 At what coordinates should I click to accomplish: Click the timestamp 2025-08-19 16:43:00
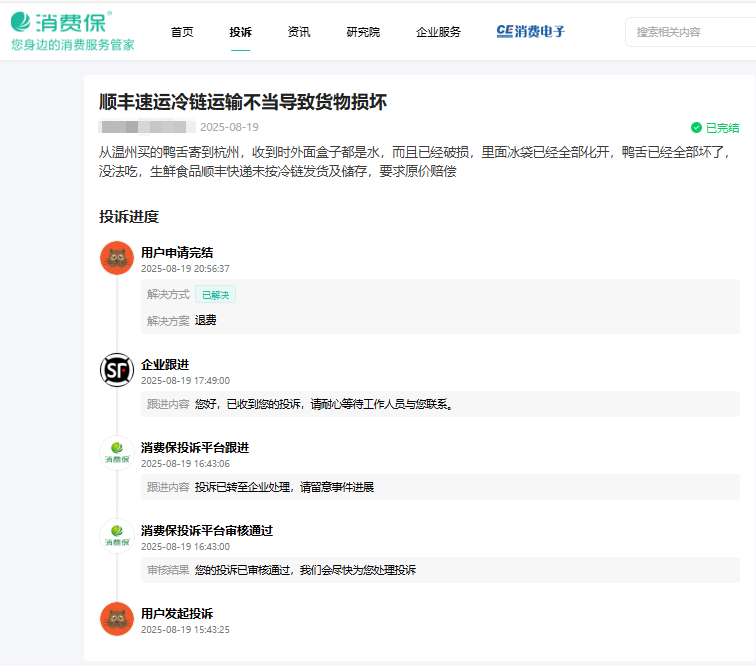coord(185,546)
